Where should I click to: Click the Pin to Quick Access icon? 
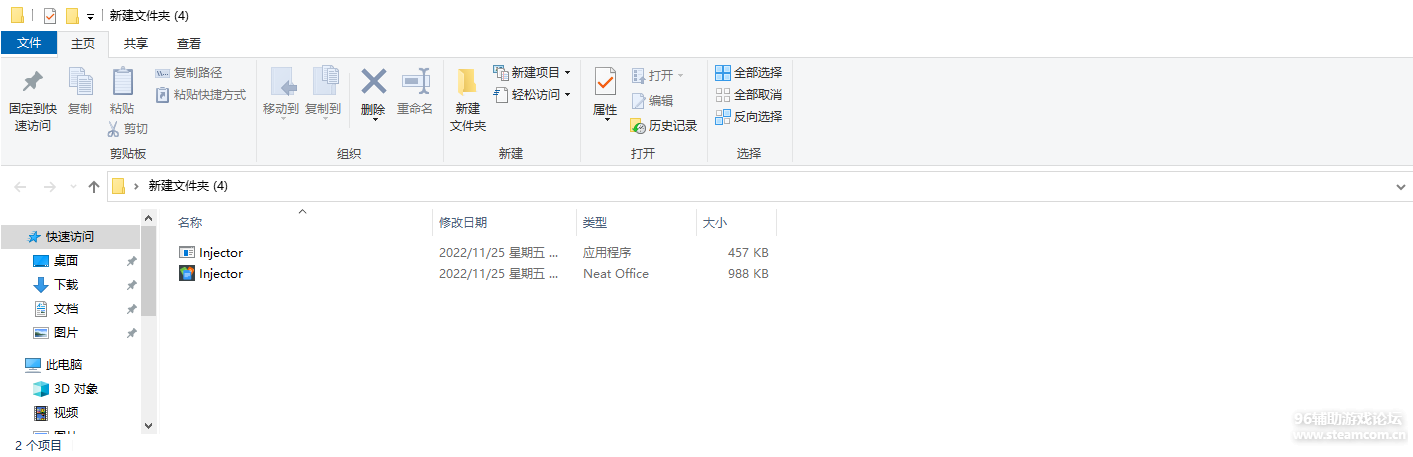pos(32,82)
